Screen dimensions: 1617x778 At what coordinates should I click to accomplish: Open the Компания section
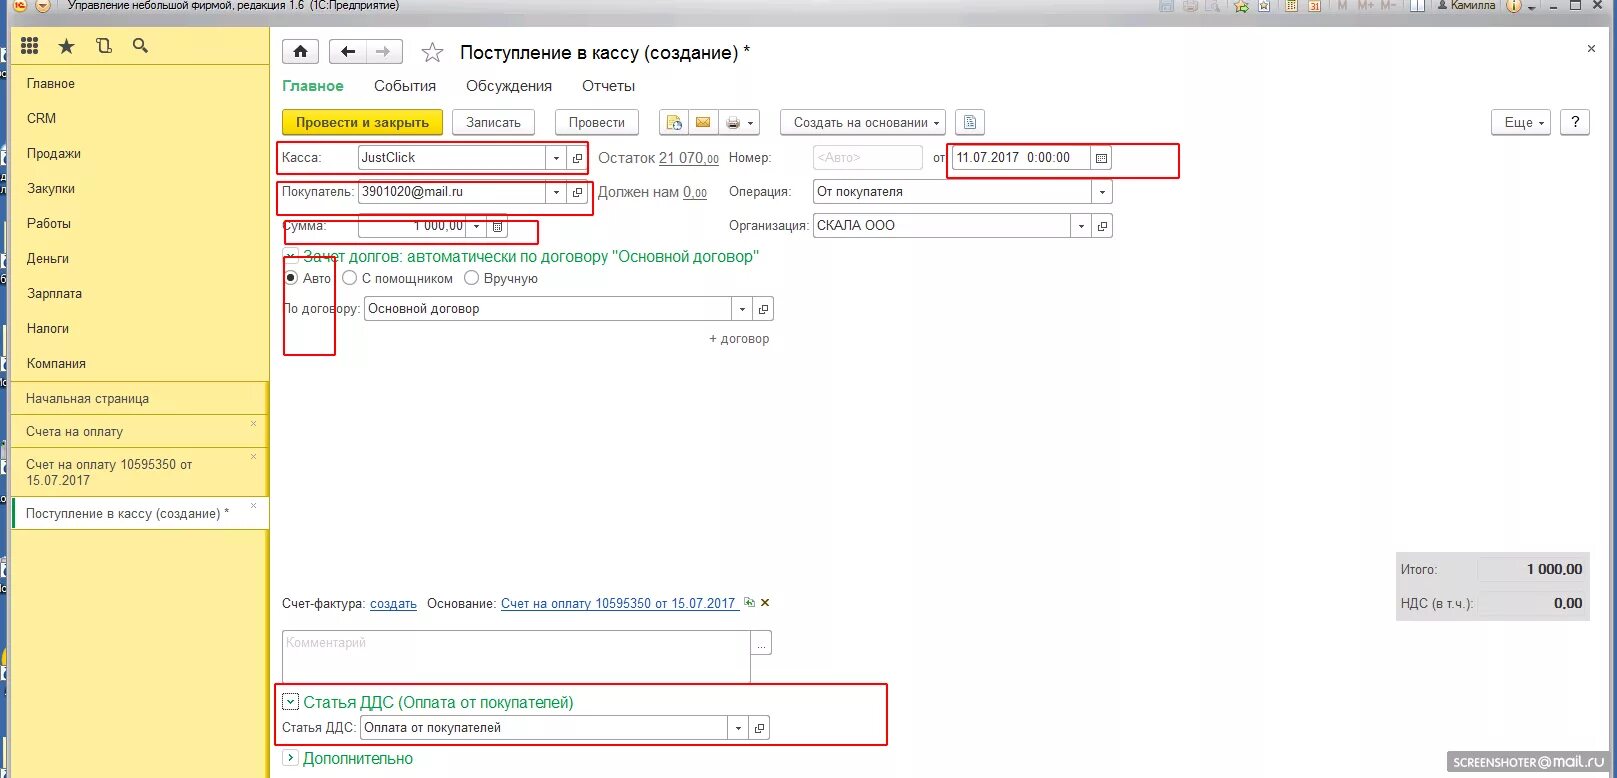tap(56, 363)
